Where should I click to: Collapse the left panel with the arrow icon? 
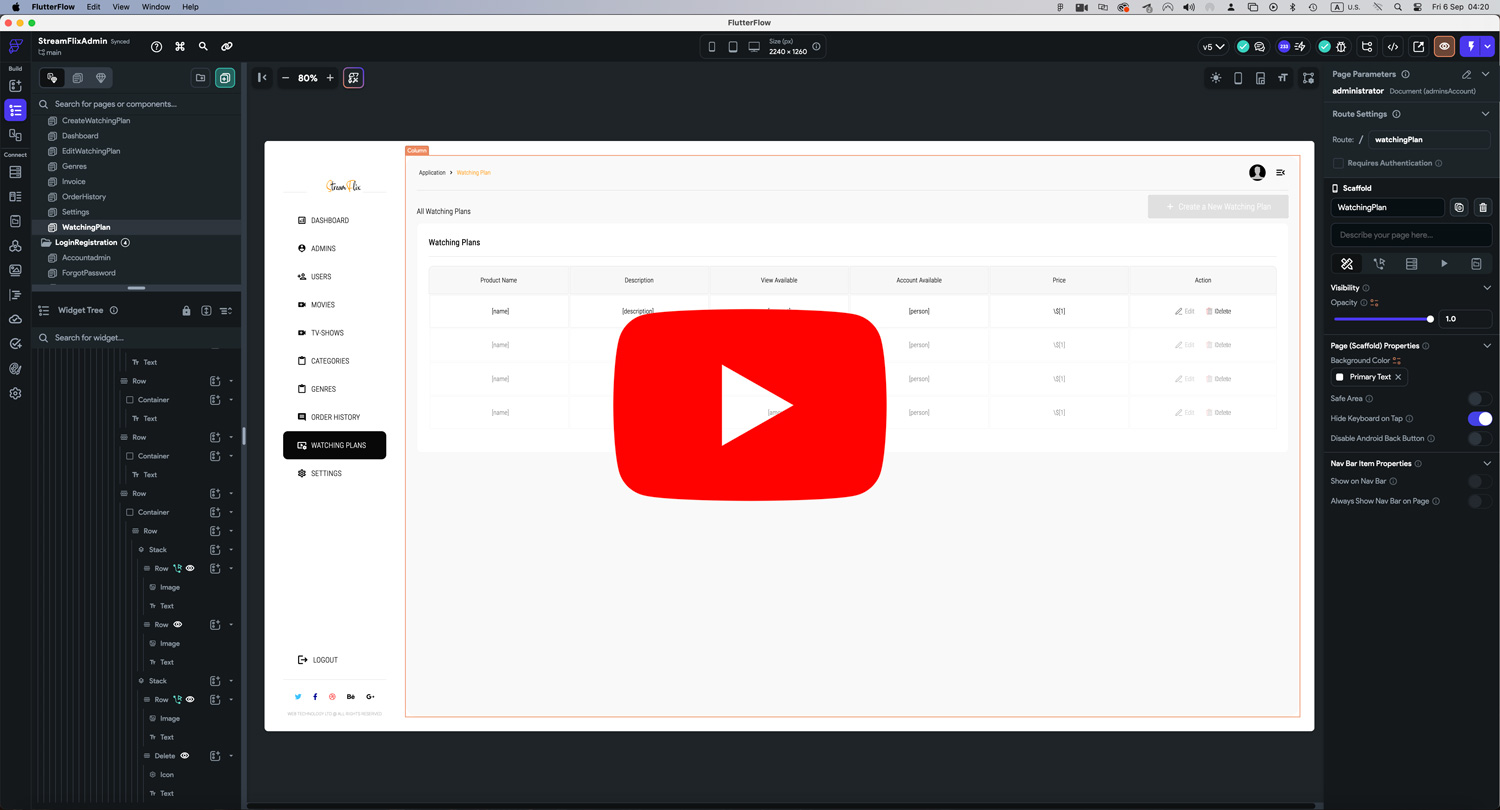[x=262, y=78]
